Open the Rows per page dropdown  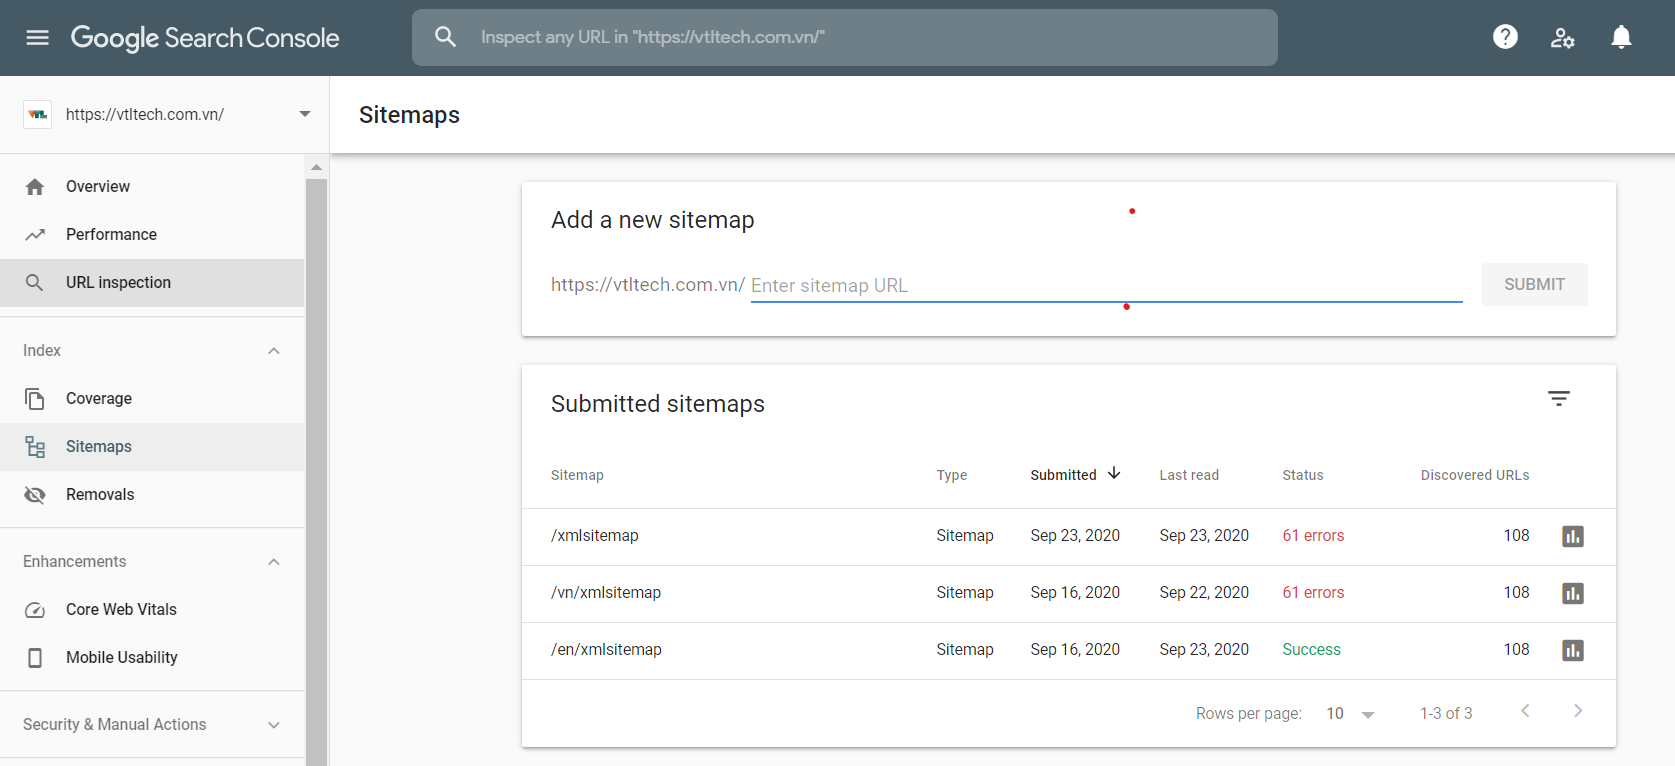click(x=1351, y=714)
